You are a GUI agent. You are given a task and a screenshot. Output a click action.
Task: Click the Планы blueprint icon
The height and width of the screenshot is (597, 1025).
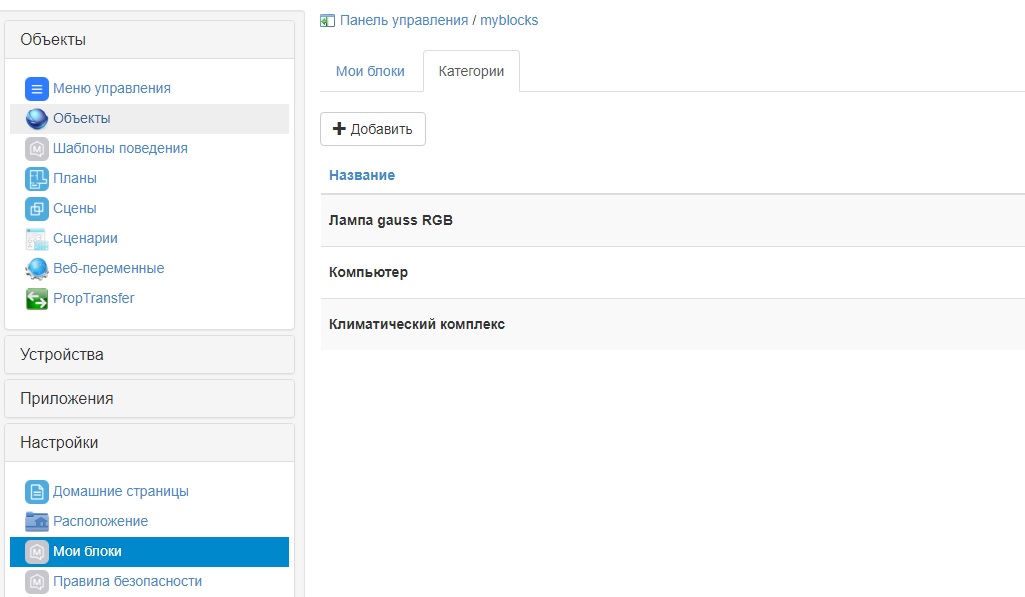coord(37,179)
